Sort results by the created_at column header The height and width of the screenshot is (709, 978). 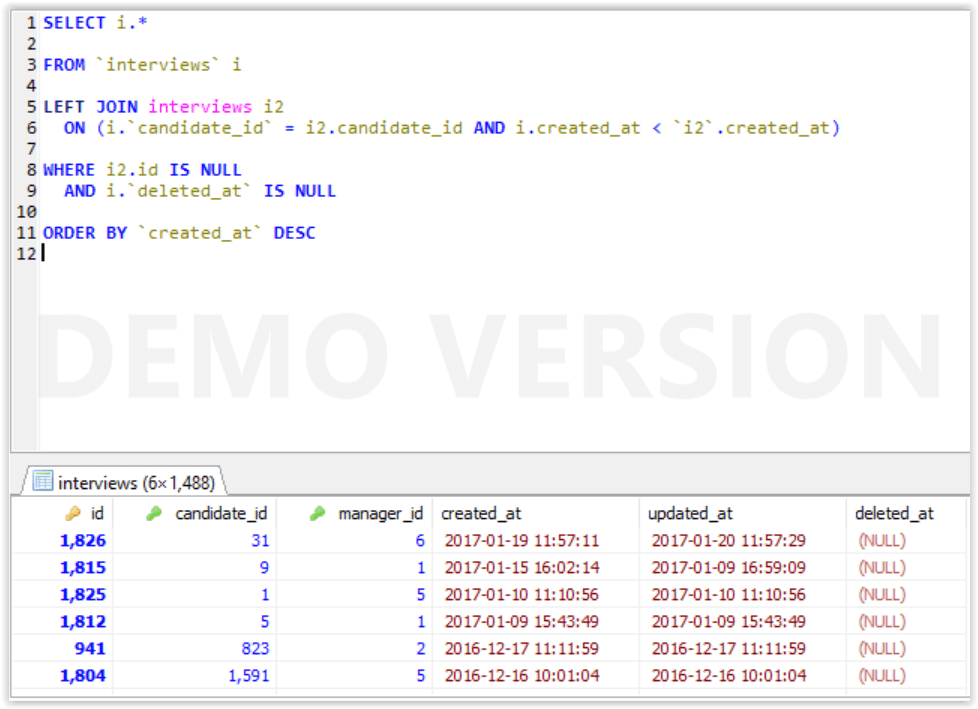[x=481, y=513]
